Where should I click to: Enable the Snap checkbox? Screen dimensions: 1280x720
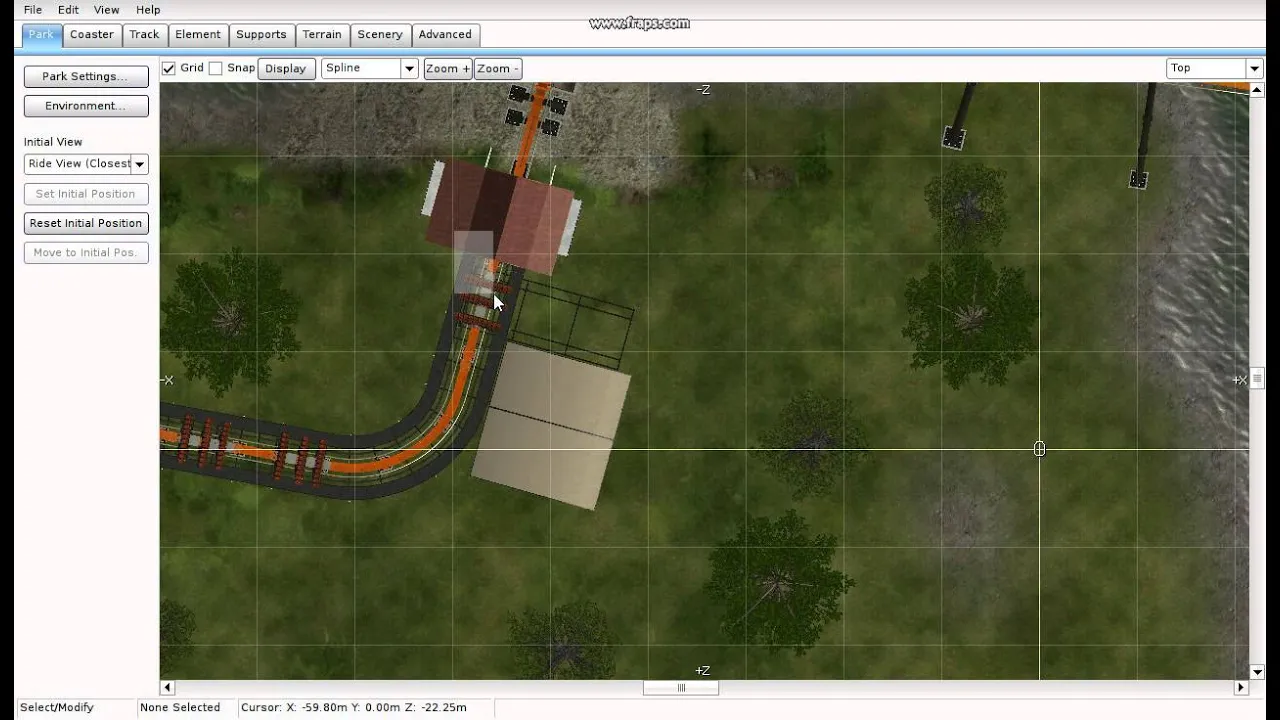[215, 68]
